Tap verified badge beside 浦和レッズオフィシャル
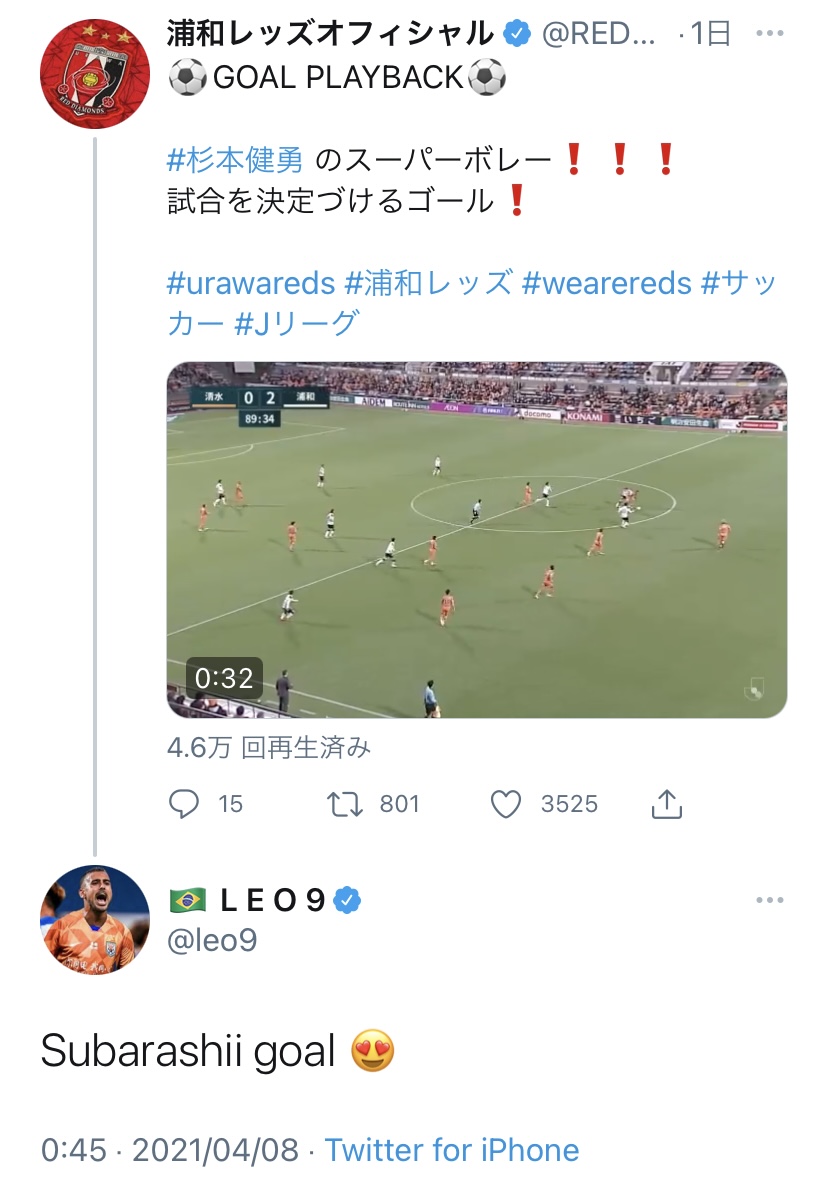The width and height of the screenshot is (828, 1180). click(516, 35)
